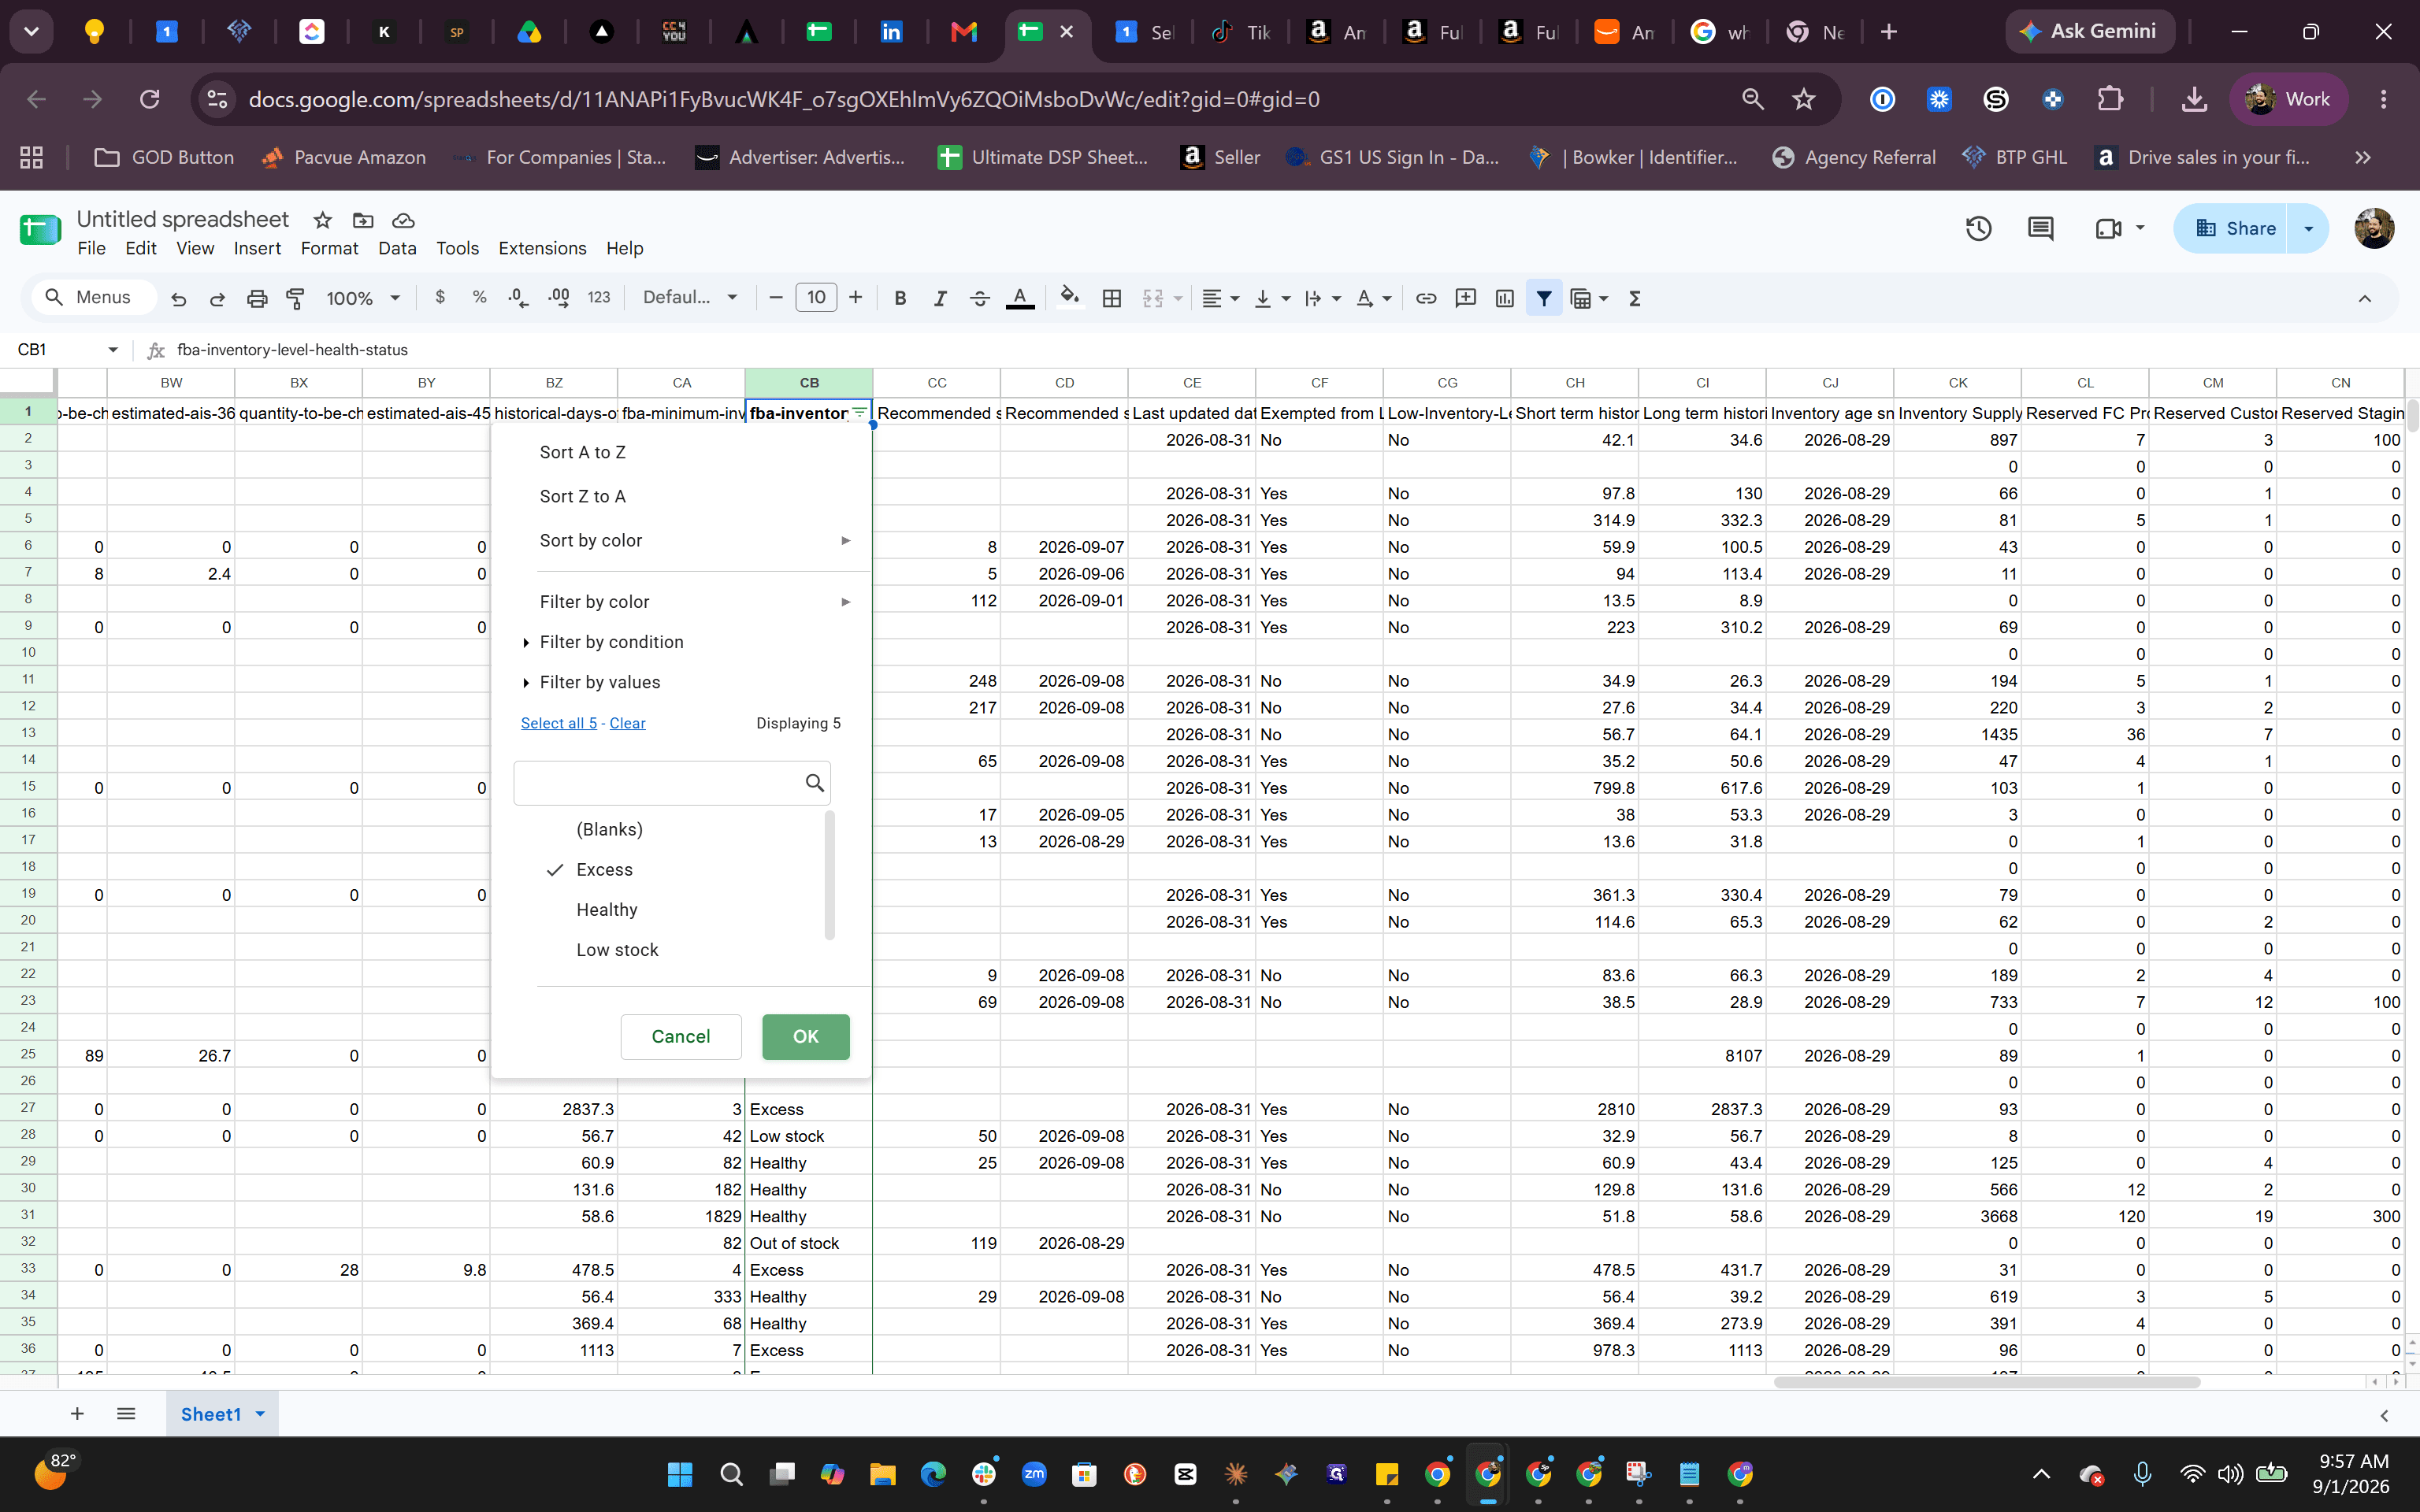
Task: Activate the Paint format tool
Action: pos(296,298)
